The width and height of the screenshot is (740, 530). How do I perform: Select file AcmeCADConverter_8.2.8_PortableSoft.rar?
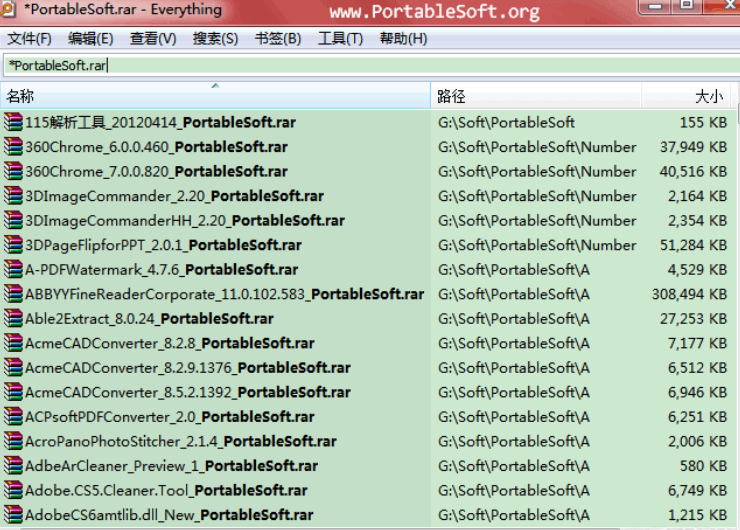coord(170,343)
